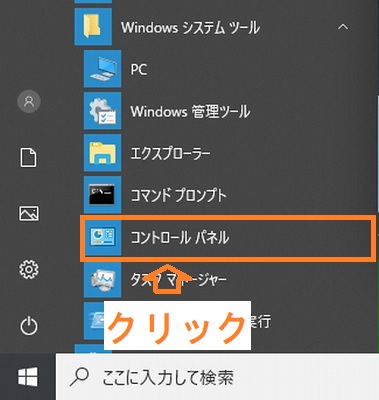The height and width of the screenshot is (400, 379).
Task: Click the コマンド プロンプト text label
Action: pyautogui.click(x=178, y=196)
